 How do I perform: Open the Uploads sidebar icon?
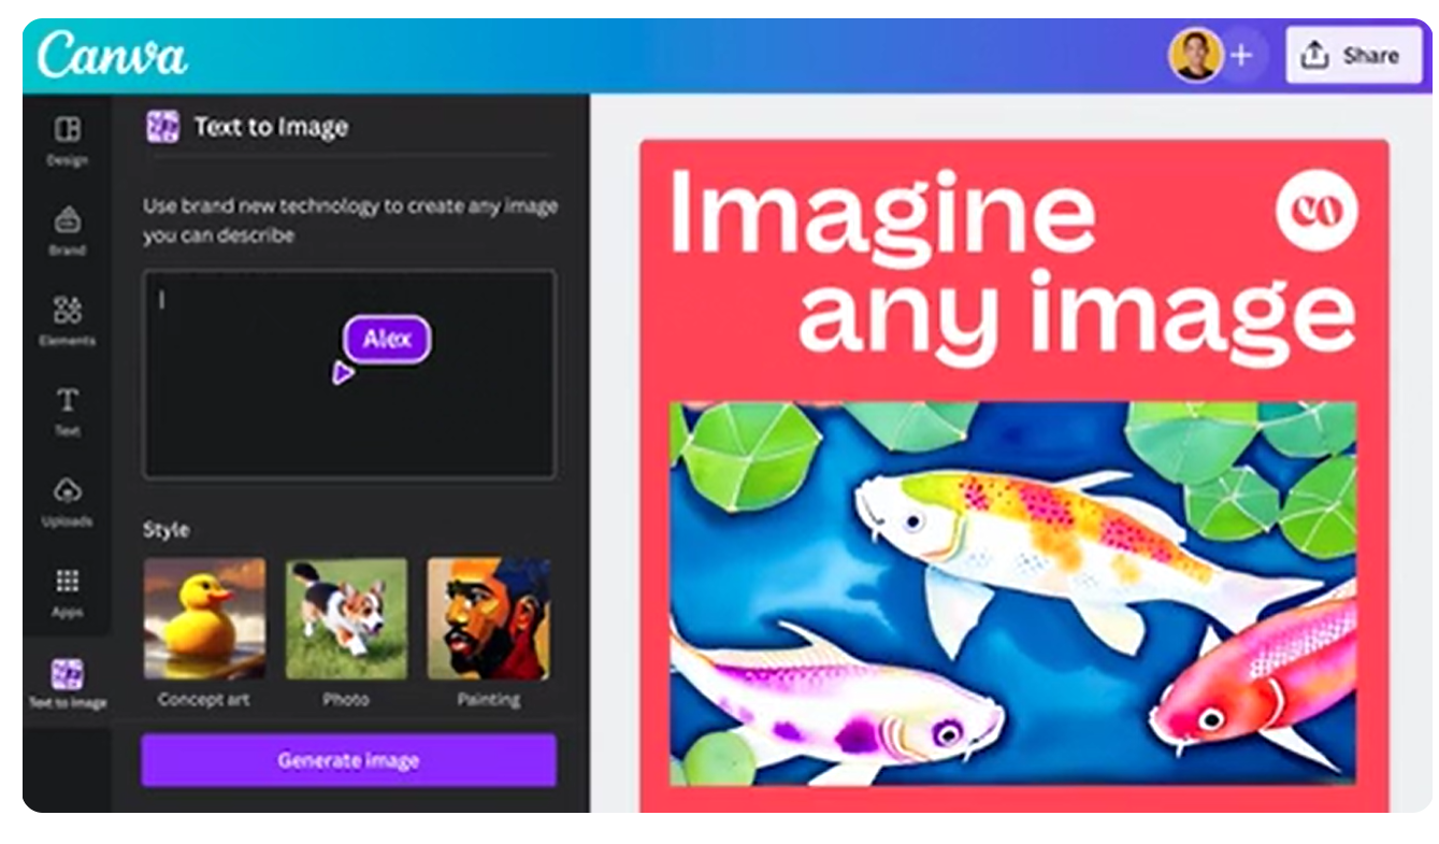67,490
